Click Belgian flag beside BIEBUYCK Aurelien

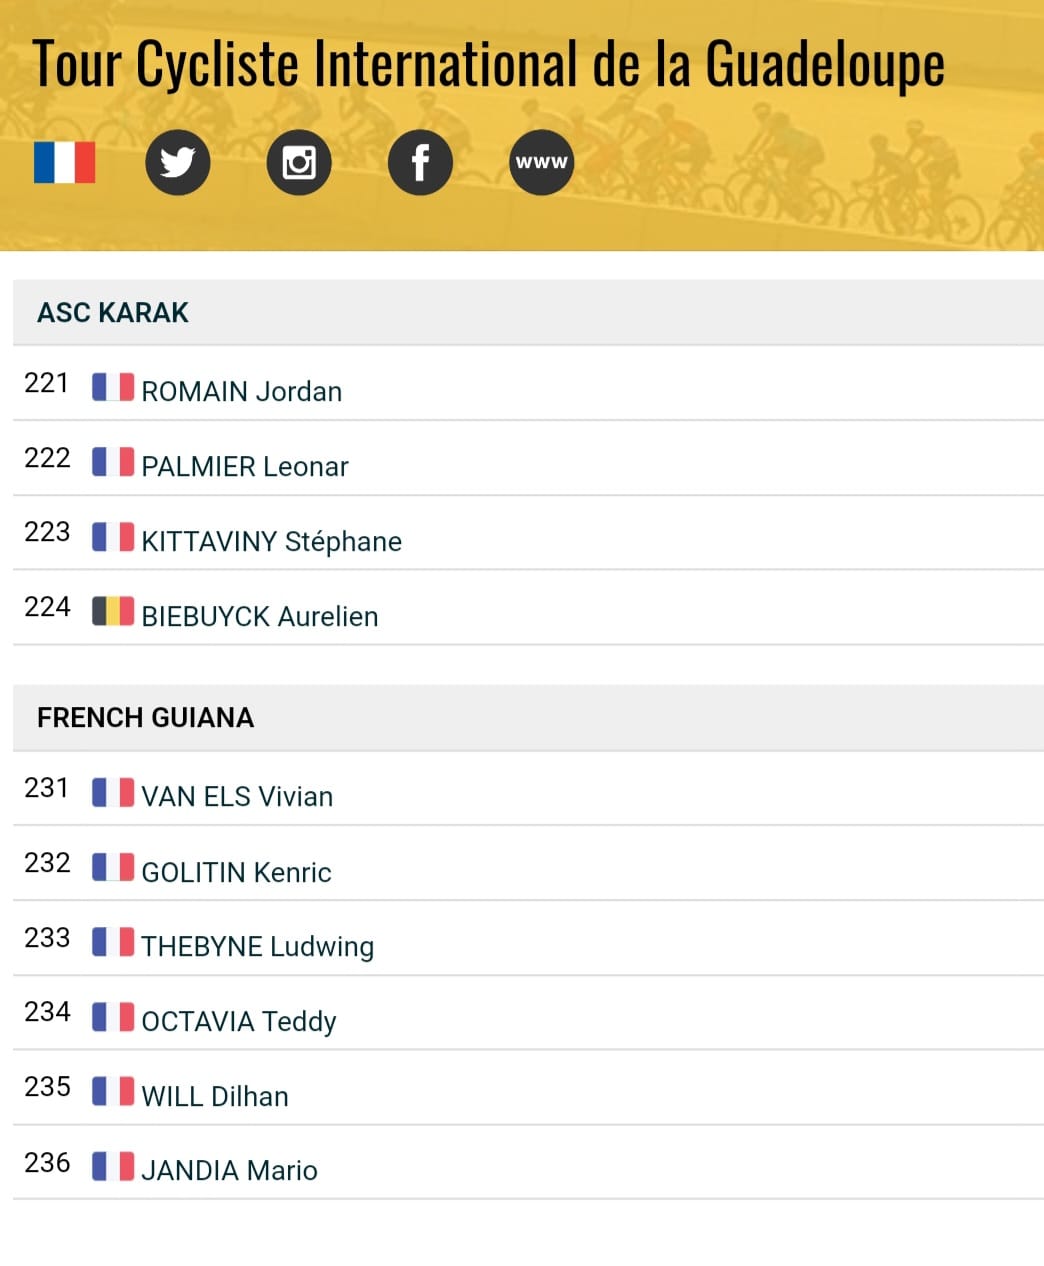(113, 611)
